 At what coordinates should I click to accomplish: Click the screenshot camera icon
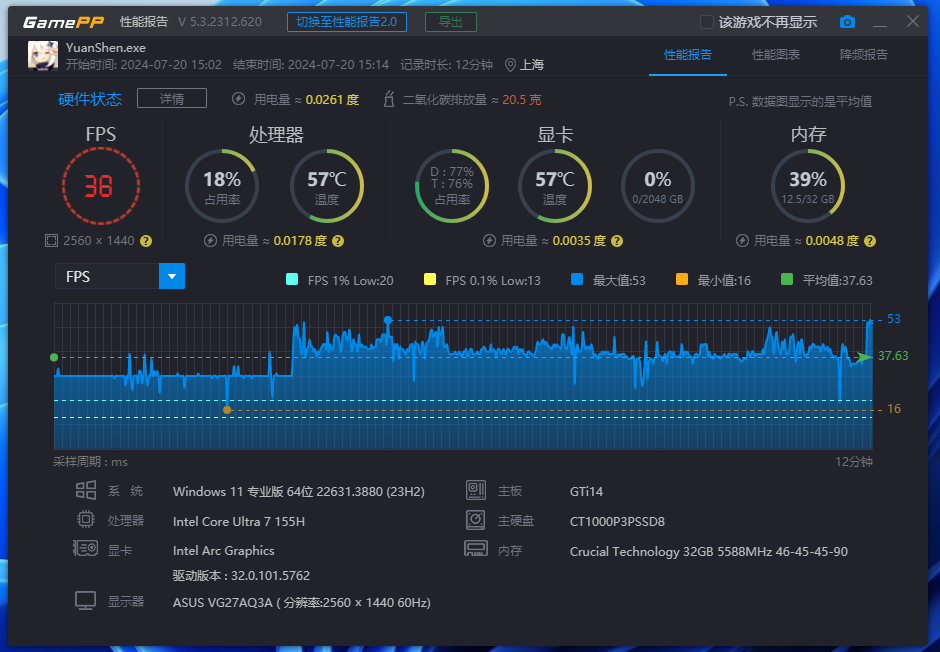[x=847, y=22]
